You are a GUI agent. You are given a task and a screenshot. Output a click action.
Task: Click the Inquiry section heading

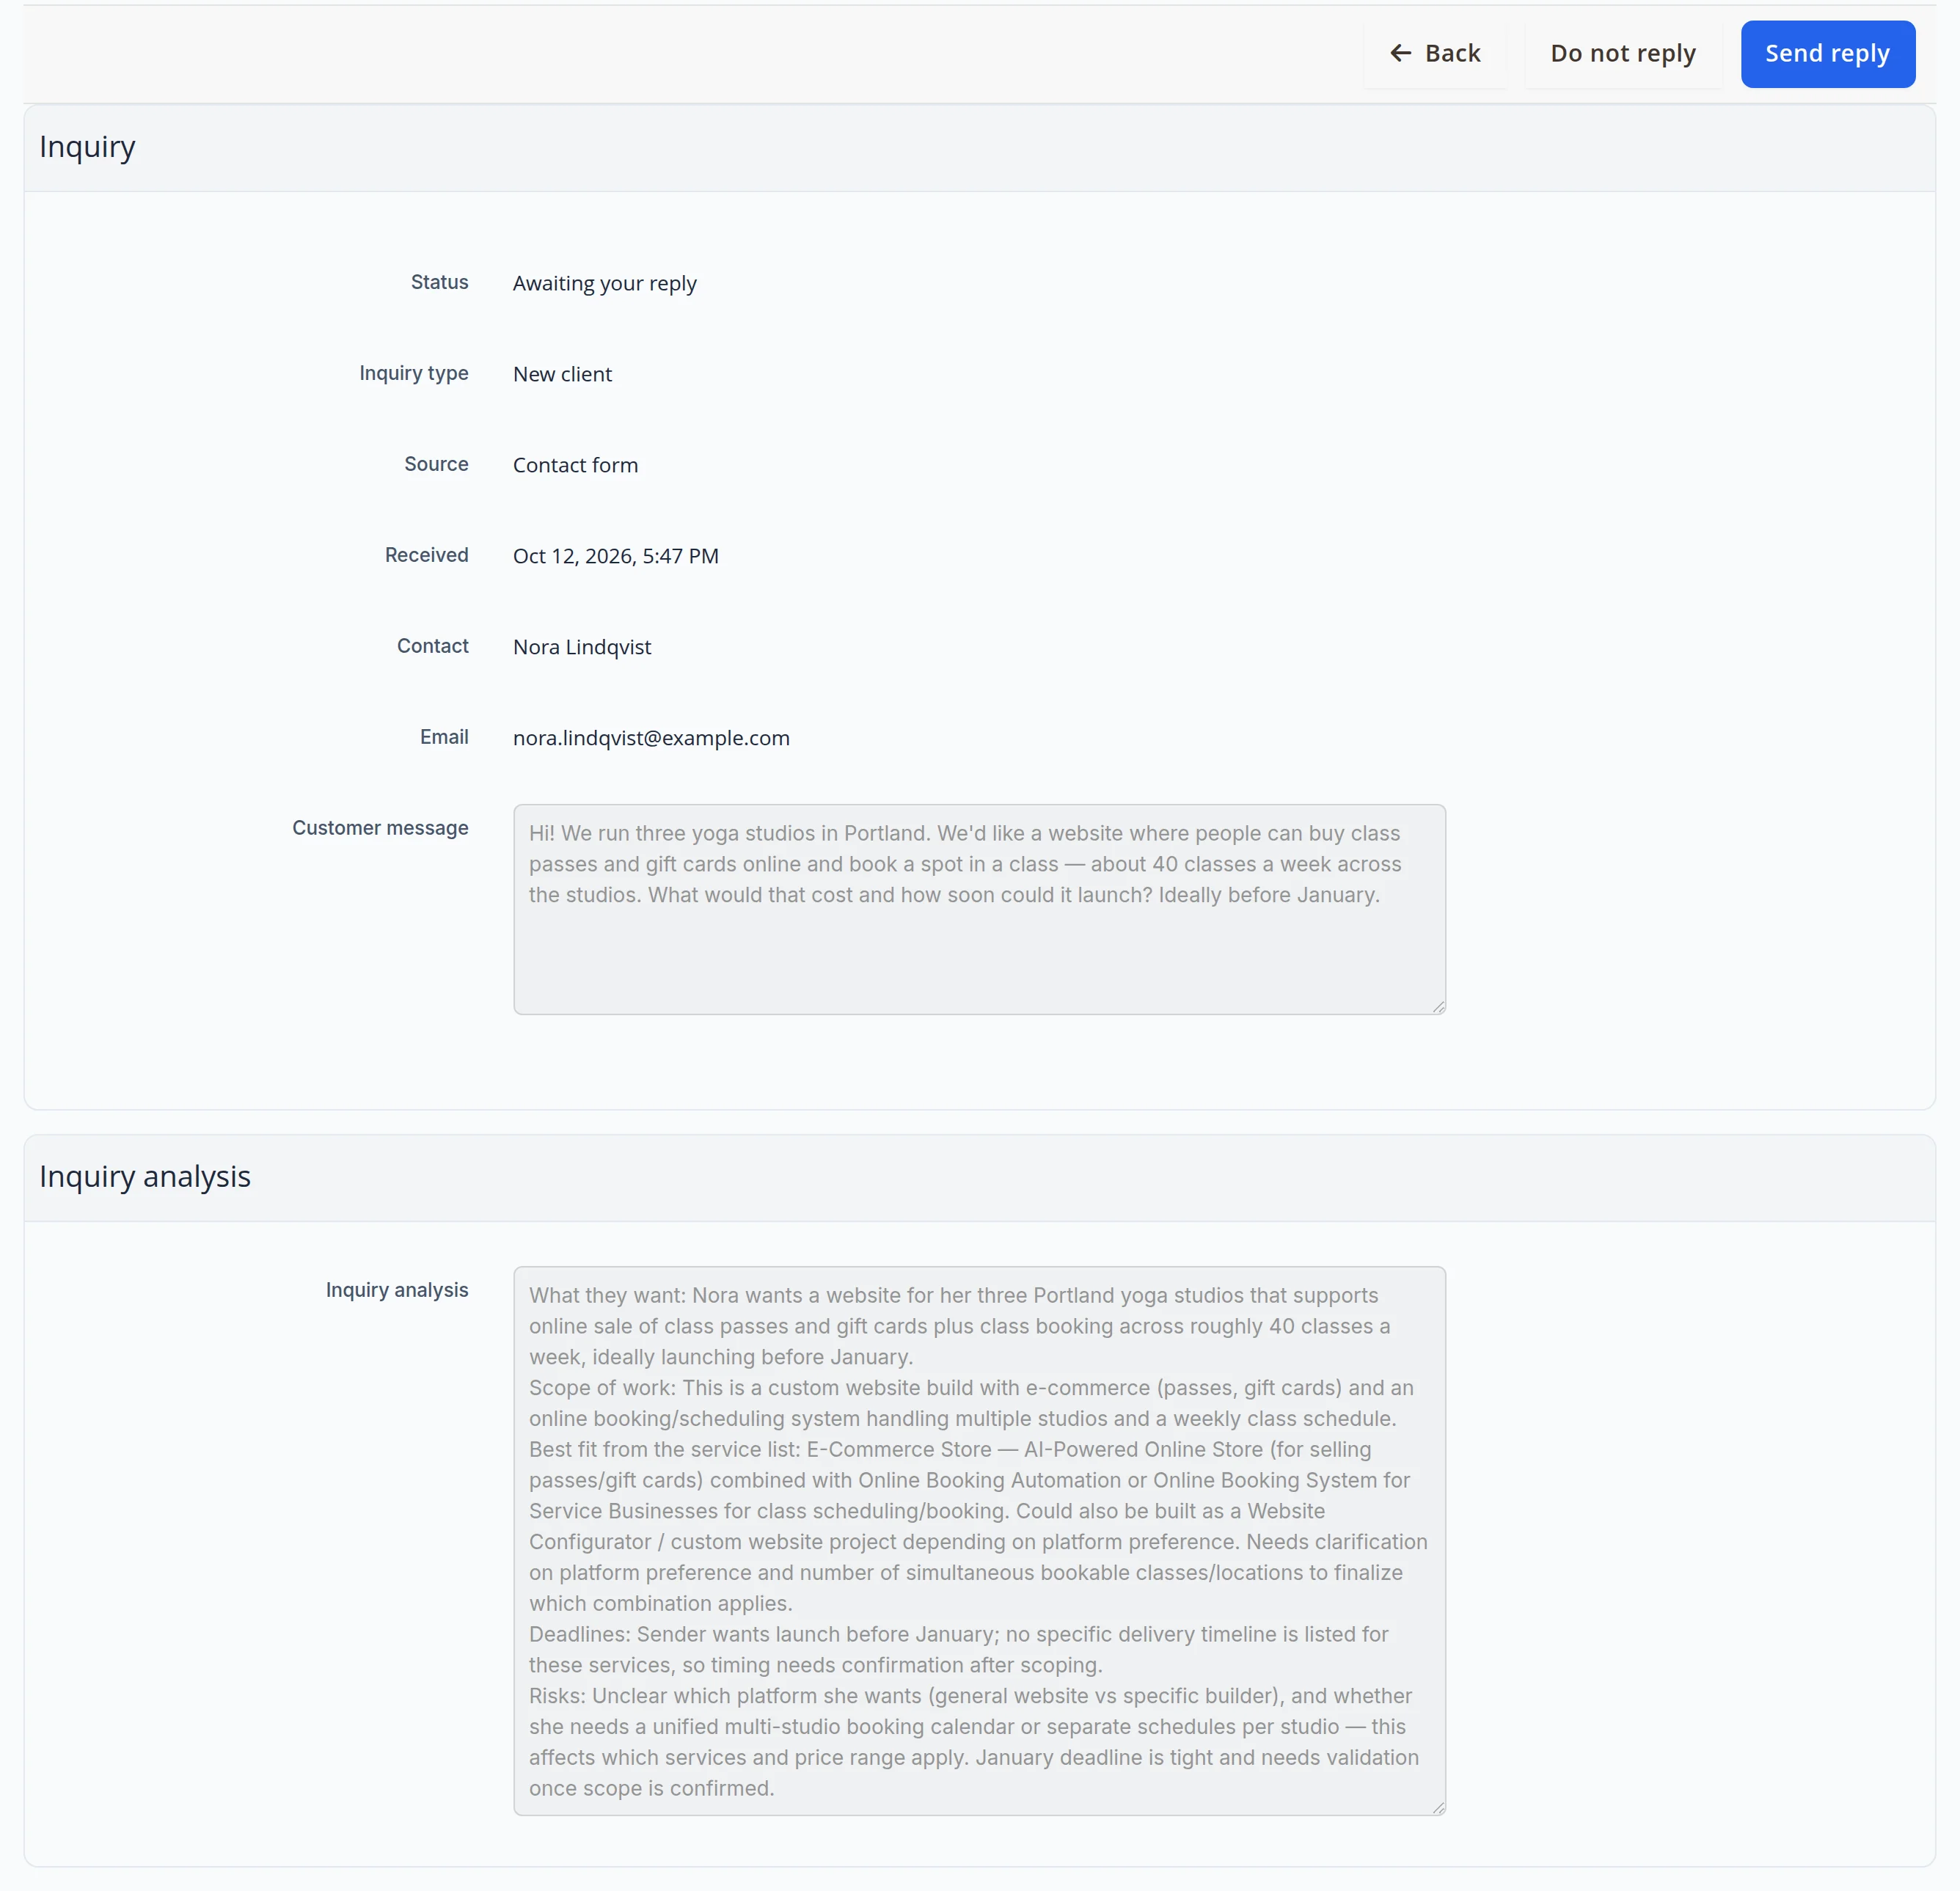tap(87, 147)
